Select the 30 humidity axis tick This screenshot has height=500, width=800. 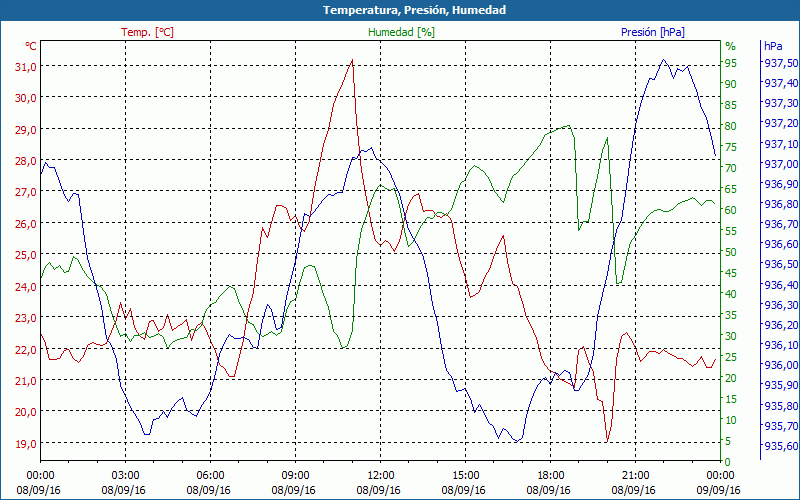[x=731, y=336]
